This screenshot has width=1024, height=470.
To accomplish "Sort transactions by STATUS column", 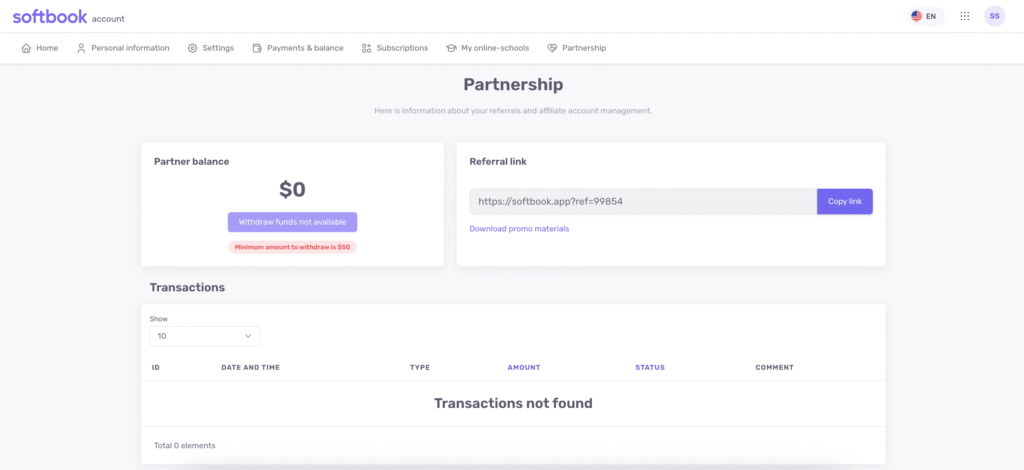I will pos(650,368).
